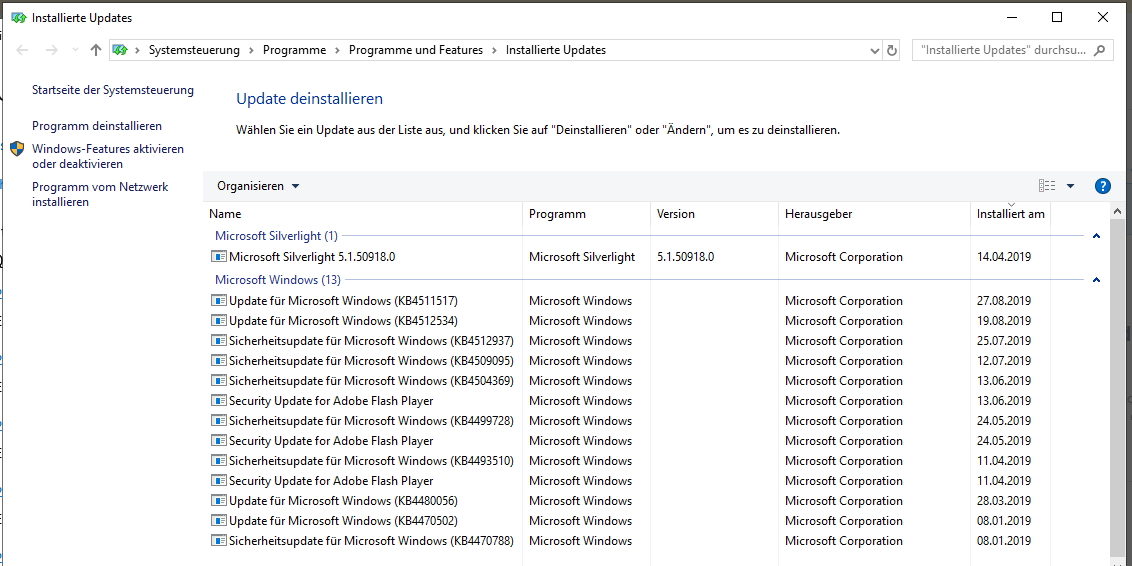1132x566 pixels.
Task: Select "Sicherheitsupdate für Microsoft Windows (KB4509095)"
Action: [371, 360]
